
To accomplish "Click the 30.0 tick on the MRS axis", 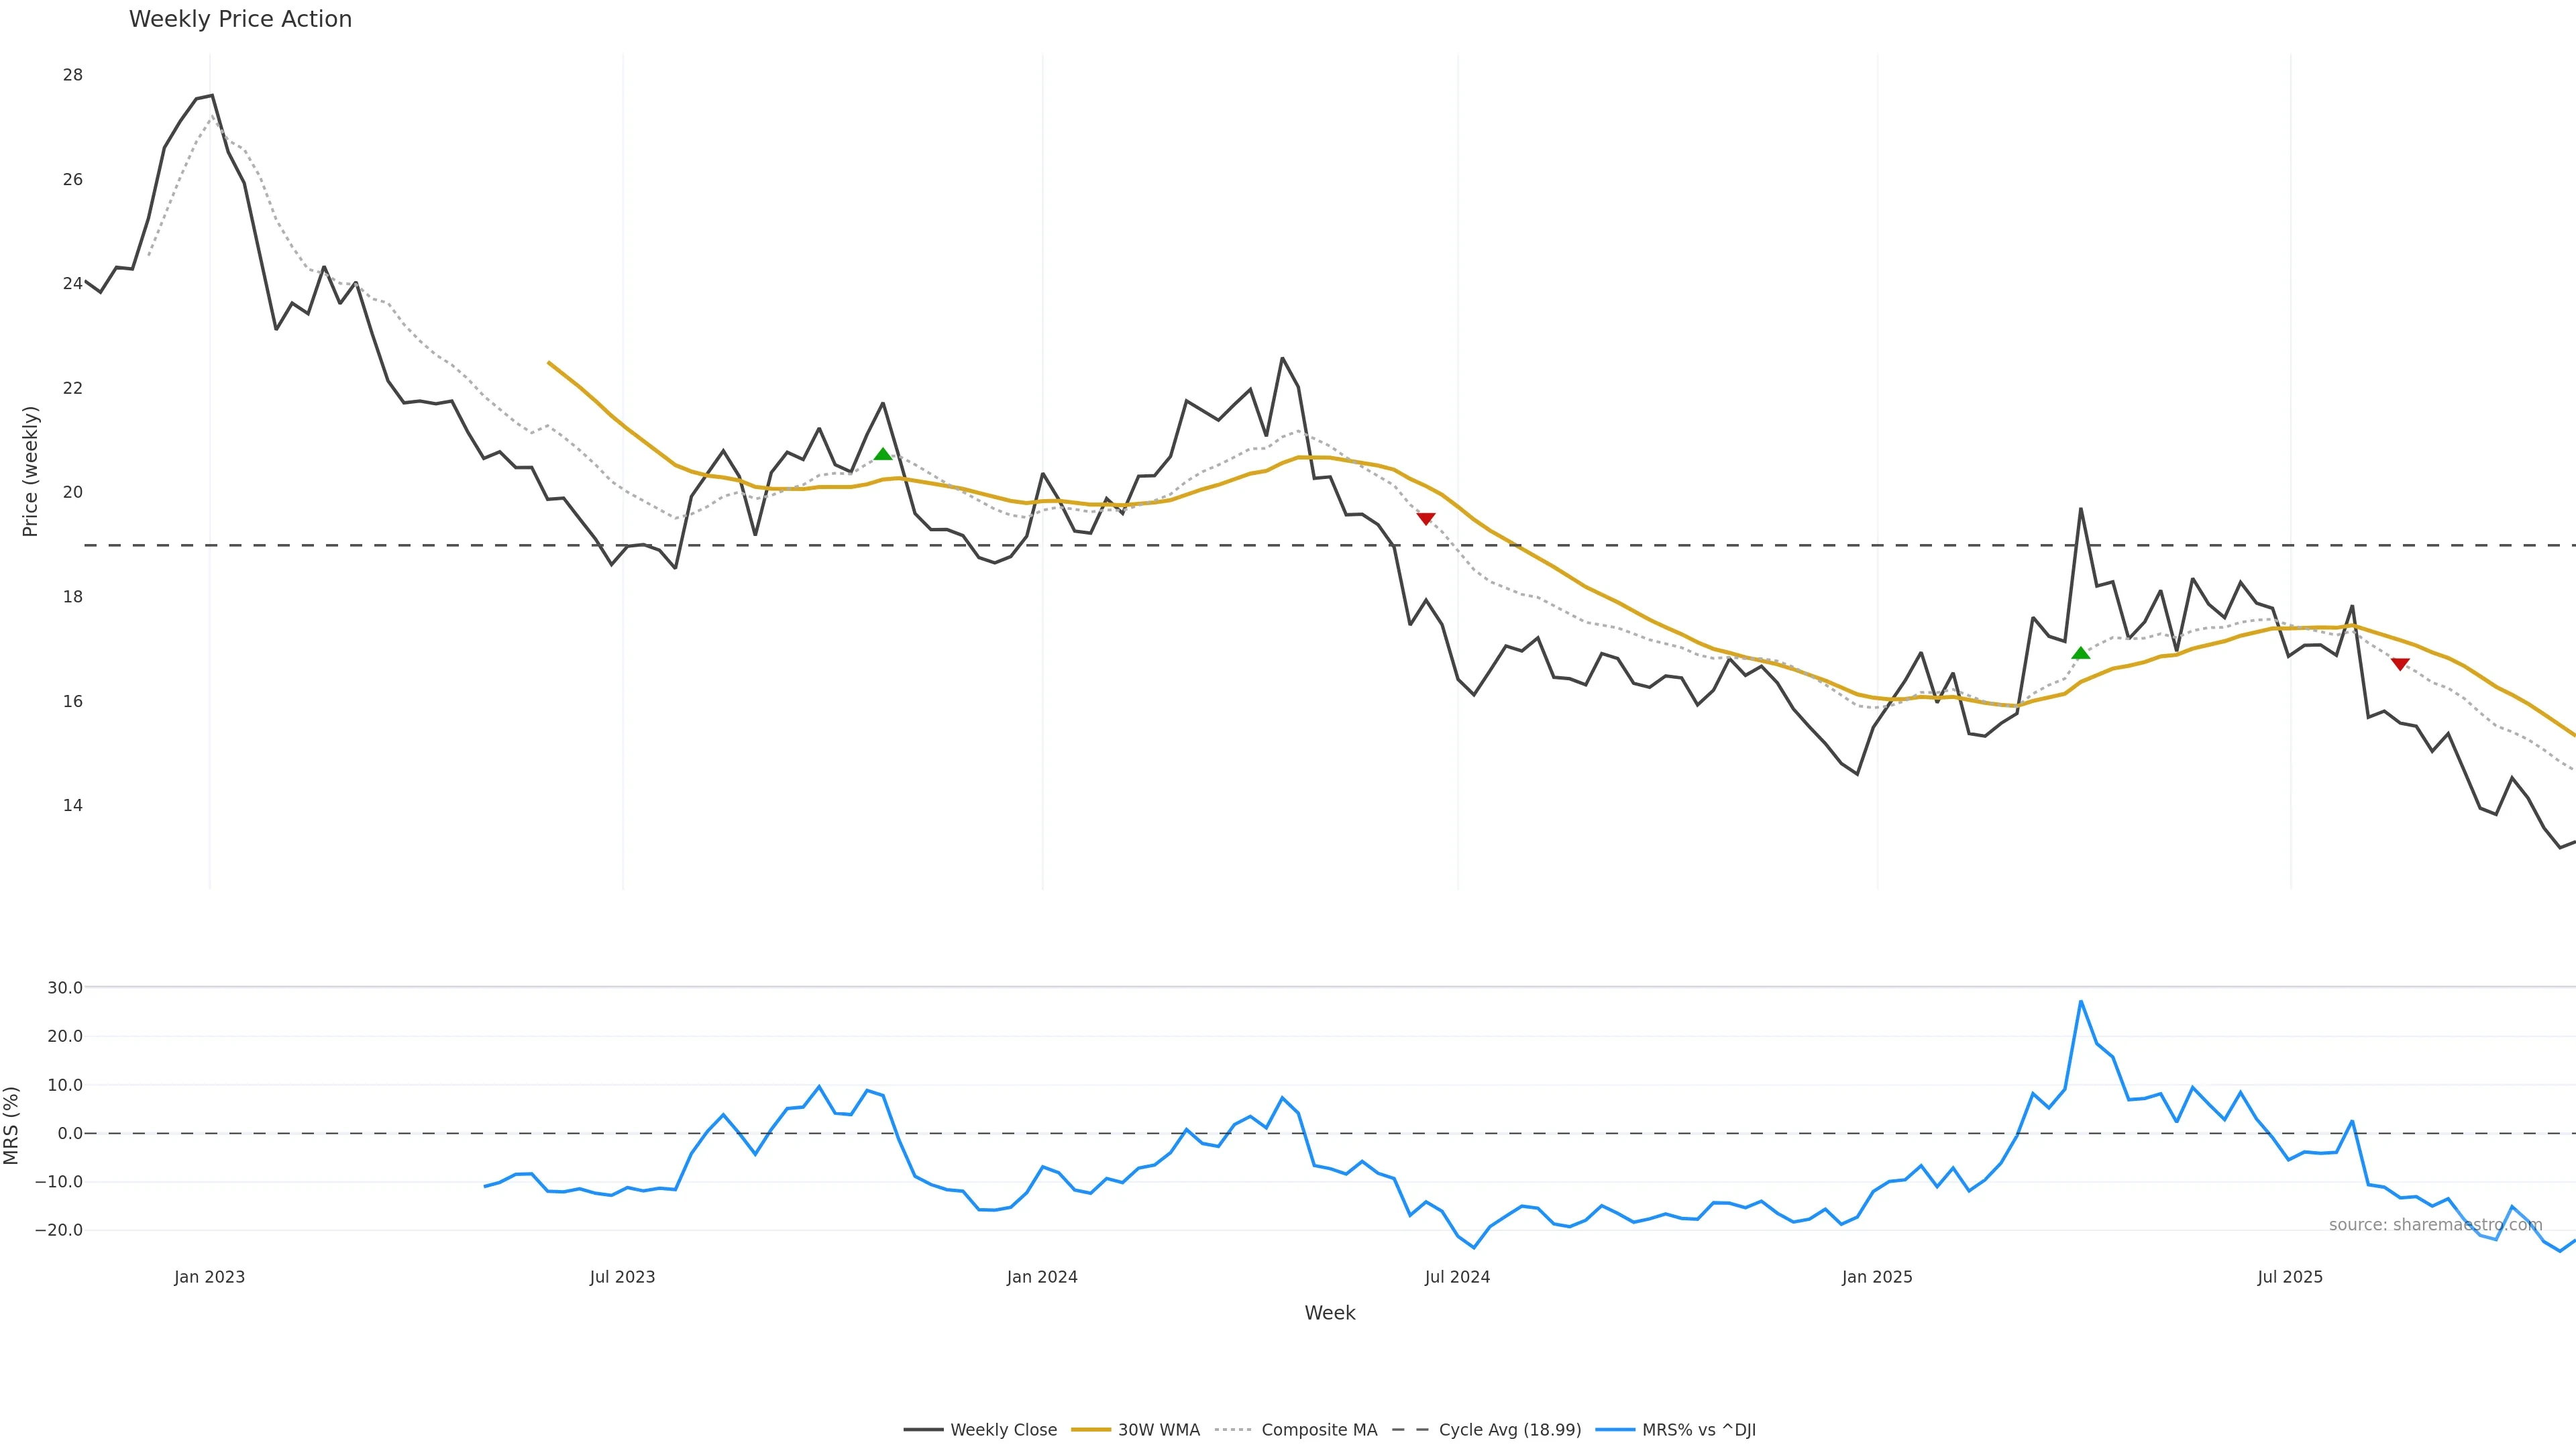I will pyautogui.click(x=65, y=988).
